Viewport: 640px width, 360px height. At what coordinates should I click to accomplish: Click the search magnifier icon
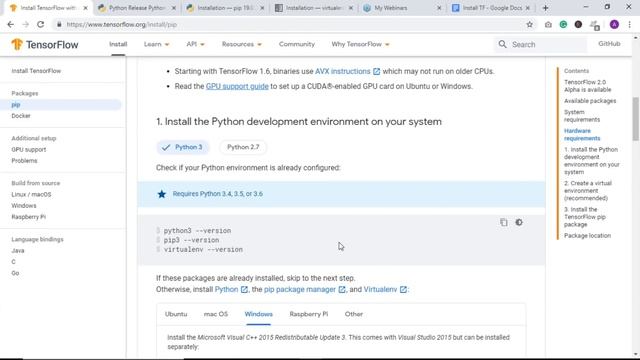502,44
